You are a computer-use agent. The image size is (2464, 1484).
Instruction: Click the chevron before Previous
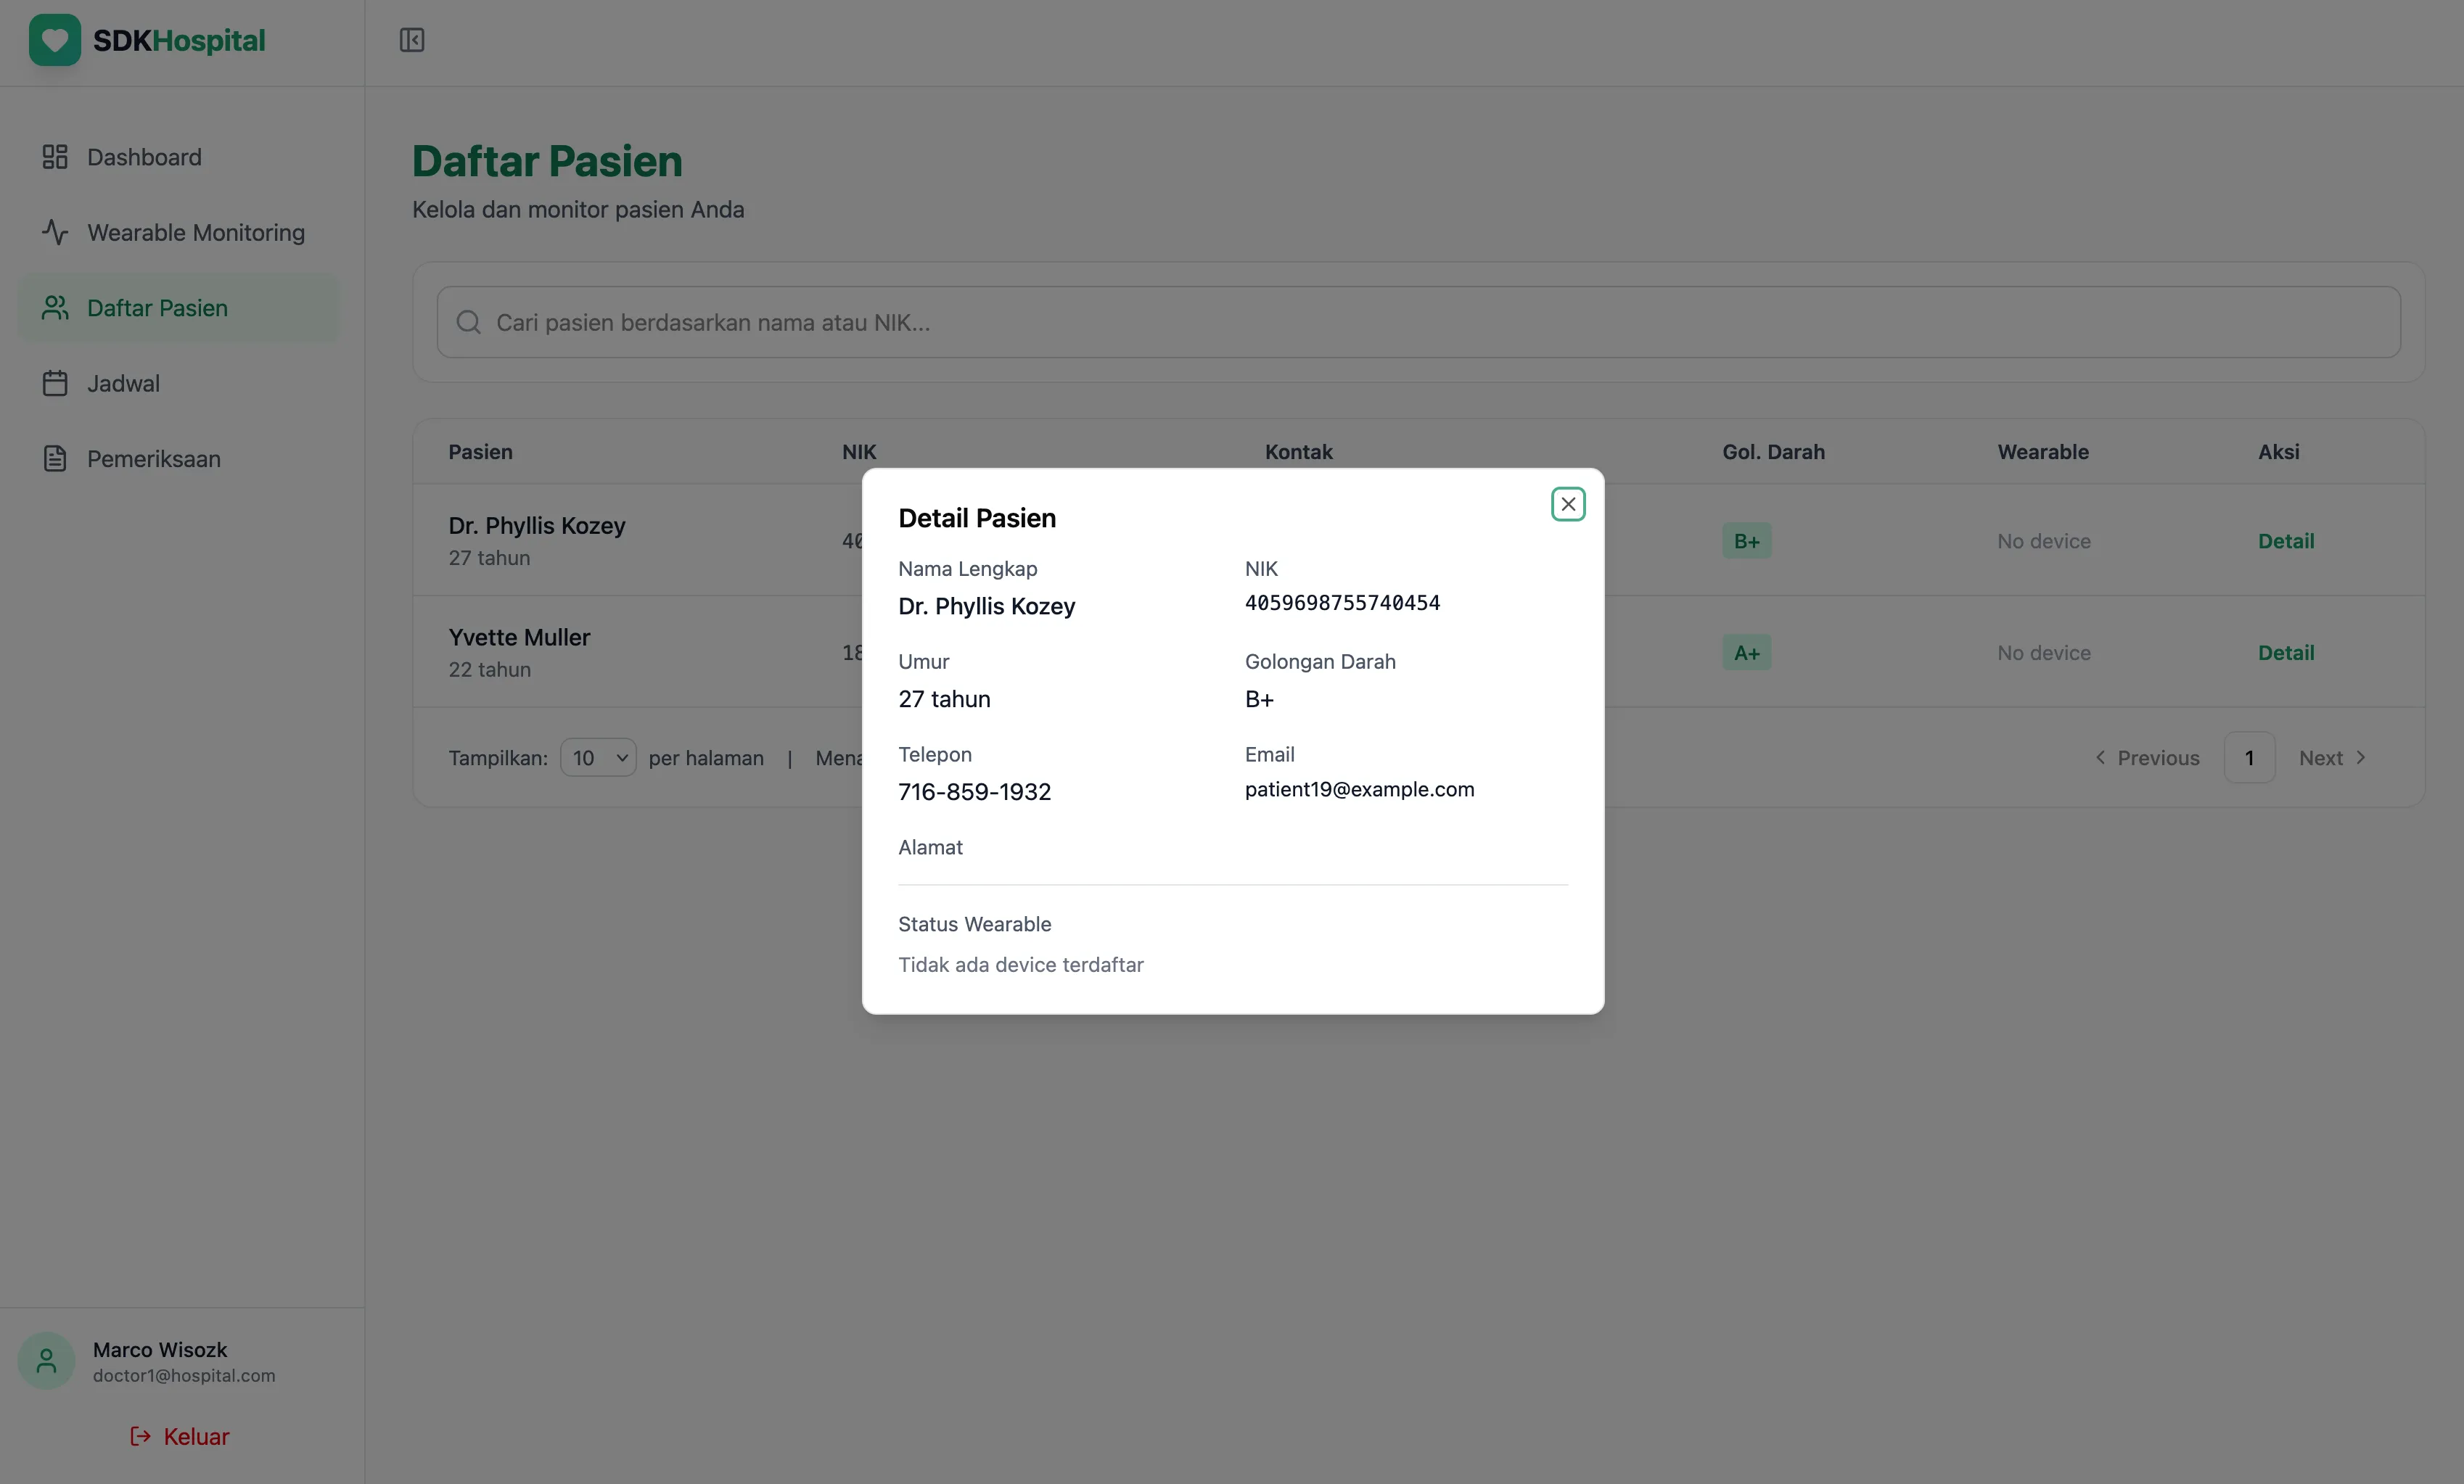[x=2100, y=757]
